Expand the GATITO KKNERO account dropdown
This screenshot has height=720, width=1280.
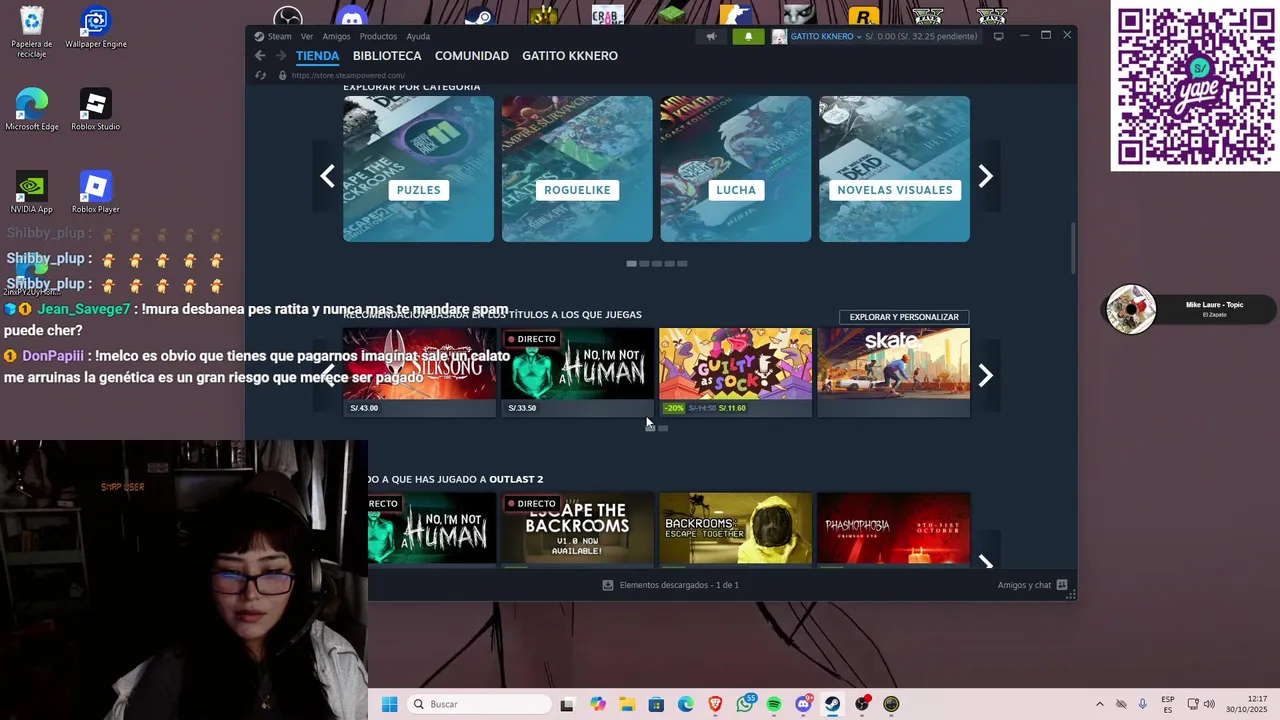(x=859, y=37)
